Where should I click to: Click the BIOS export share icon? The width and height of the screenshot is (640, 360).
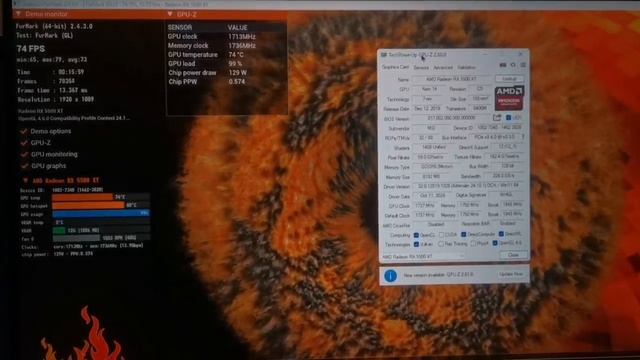tap(497, 118)
